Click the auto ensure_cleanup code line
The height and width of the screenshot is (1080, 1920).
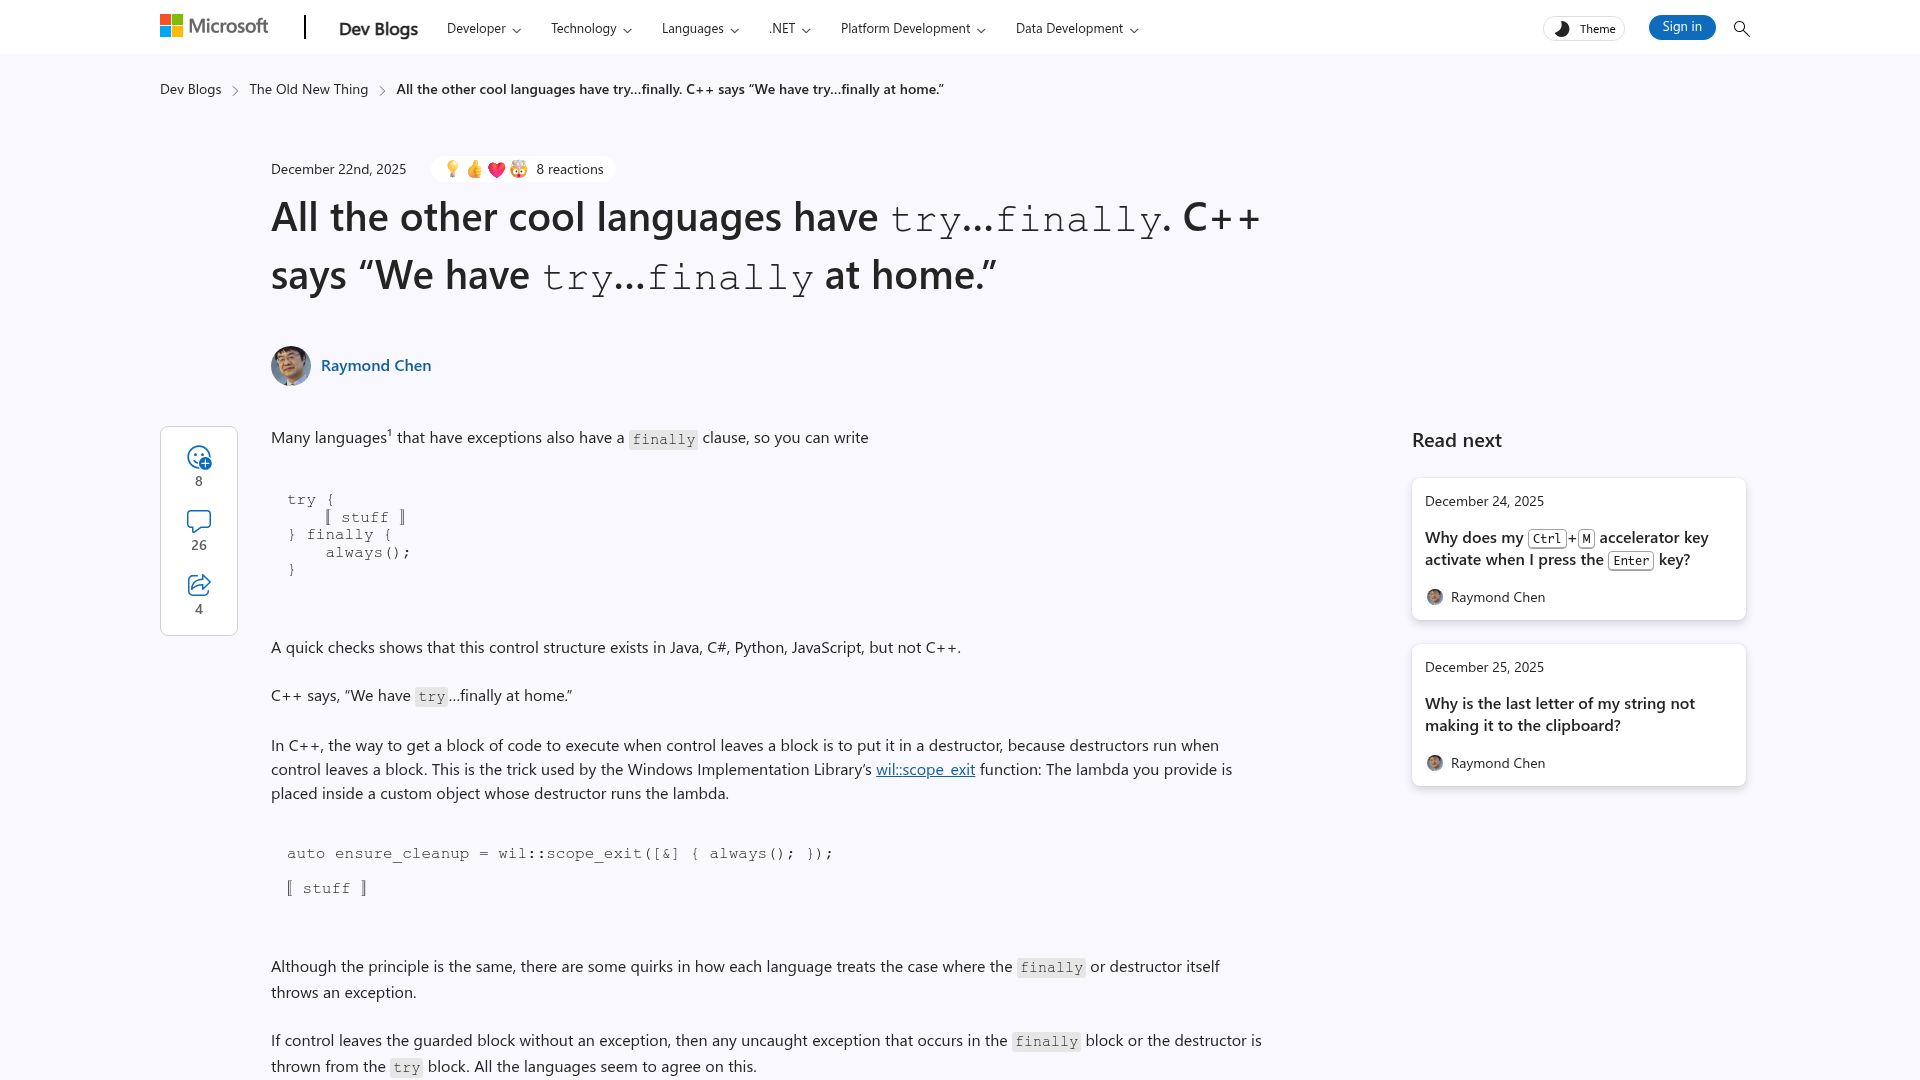[x=560, y=853]
